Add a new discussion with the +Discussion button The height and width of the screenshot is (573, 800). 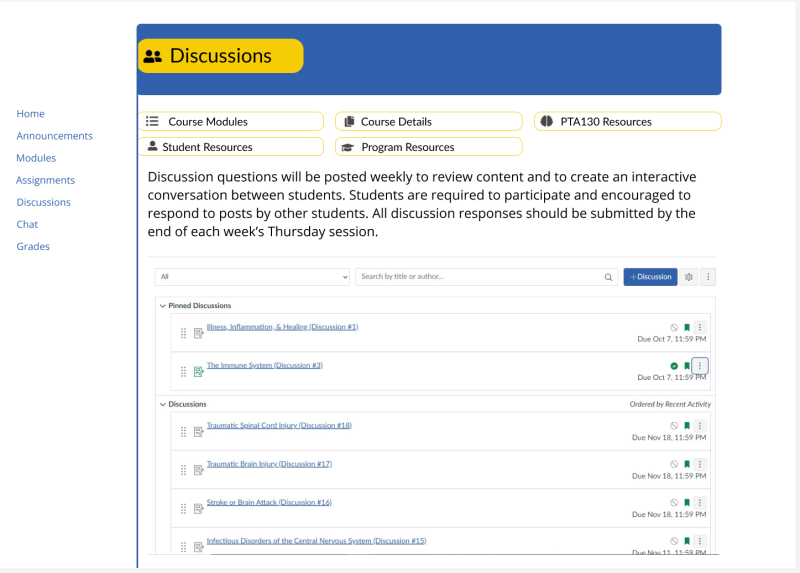coord(650,277)
